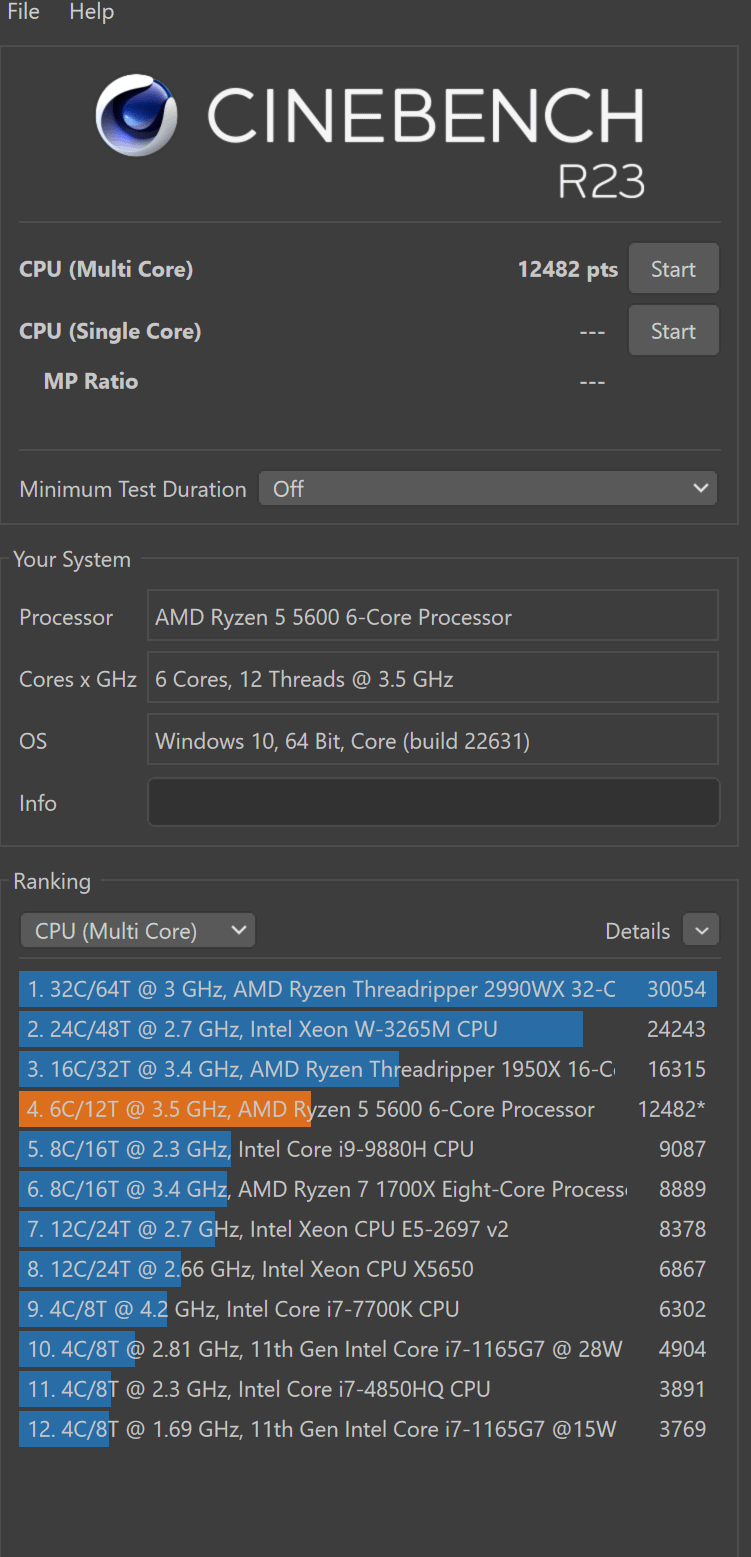751x1557 pixels.
Task: Click the Details label in Ranking
Action: coord(637,931)
